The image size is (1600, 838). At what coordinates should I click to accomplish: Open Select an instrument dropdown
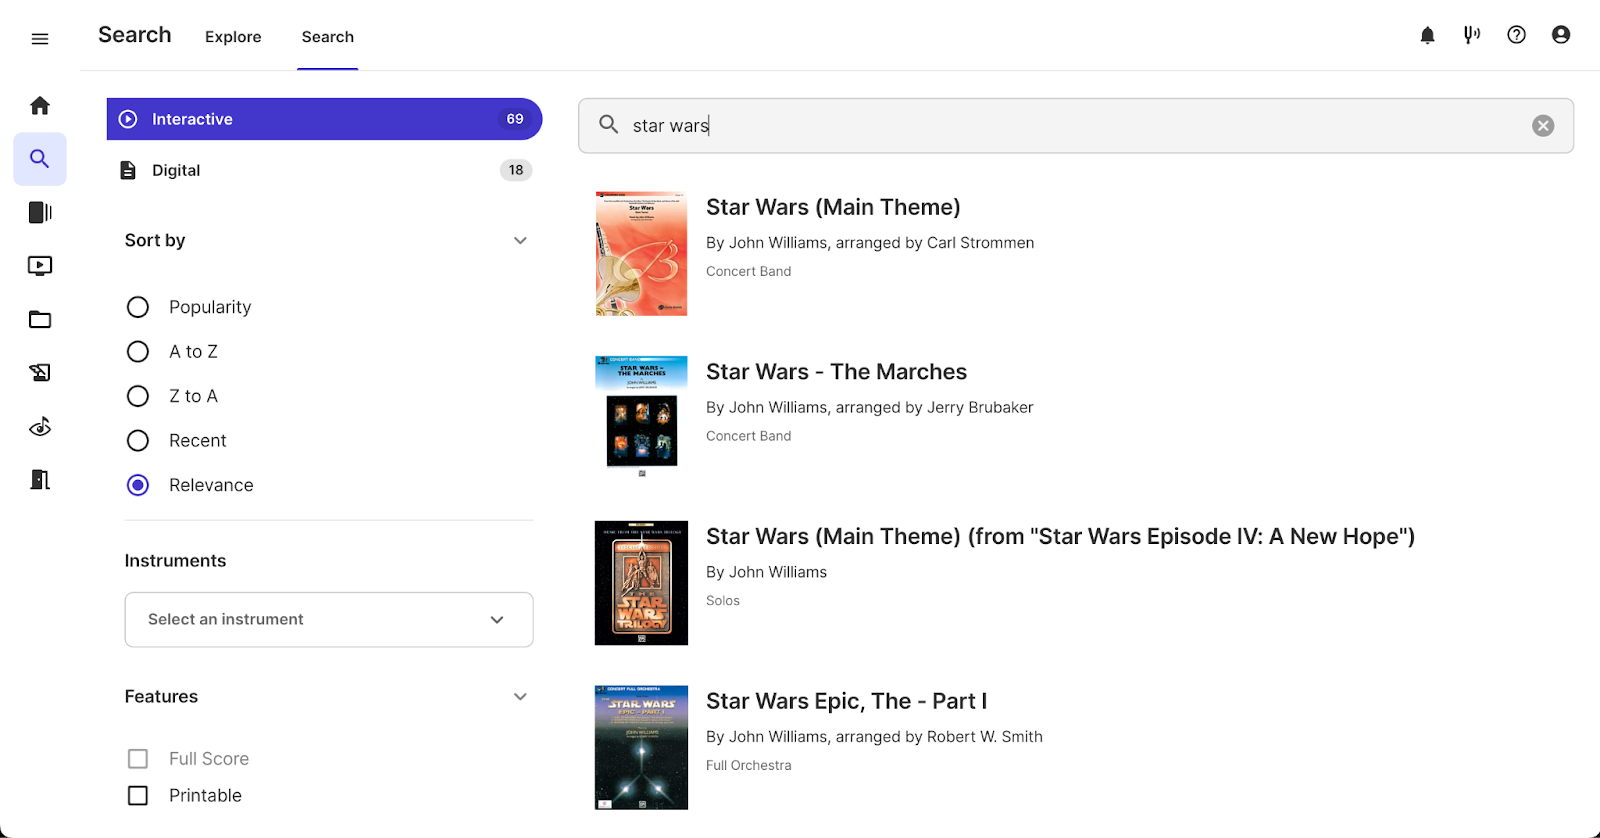tap(329, 620)
